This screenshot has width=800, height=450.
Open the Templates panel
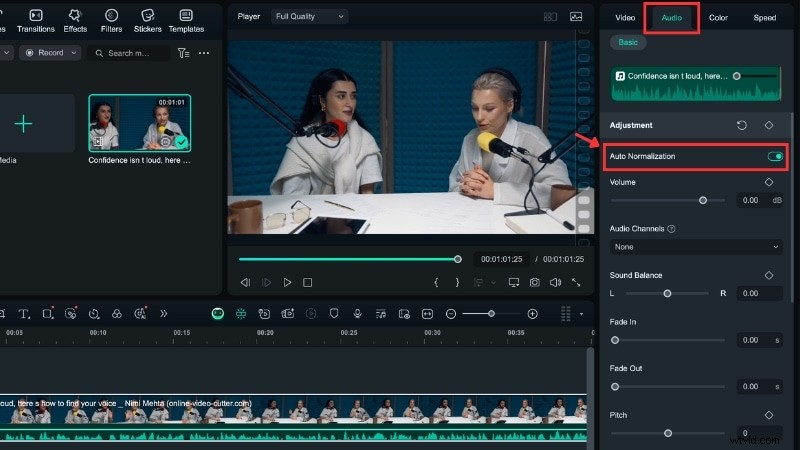186,21
